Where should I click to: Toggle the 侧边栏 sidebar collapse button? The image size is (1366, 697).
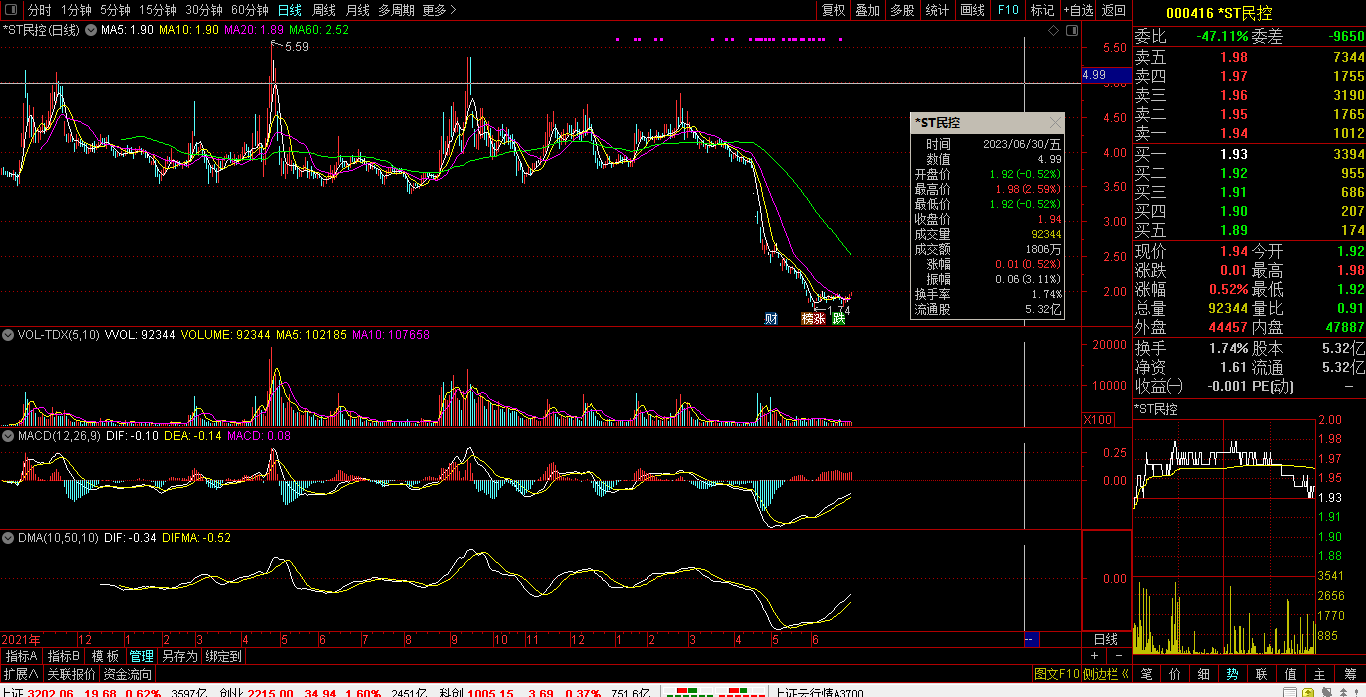coord(1106,674)
